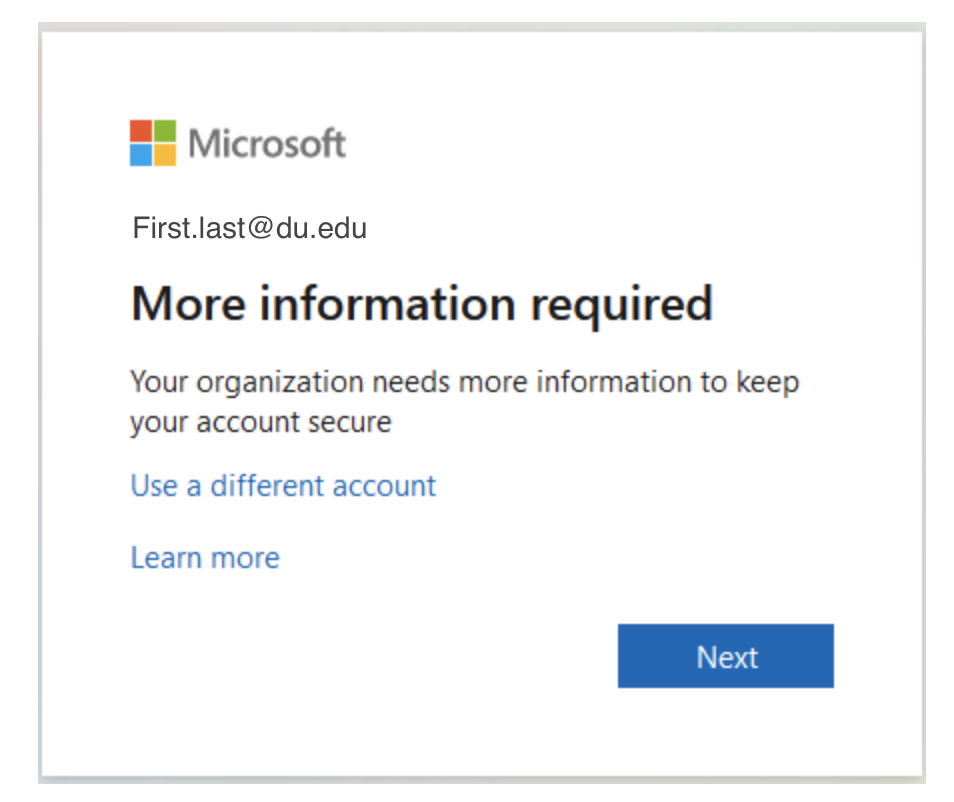Click the blue square of the Microsoft logo
Image resolution: width=954 pixels, height=802 pixels.
tap(141, 155)
